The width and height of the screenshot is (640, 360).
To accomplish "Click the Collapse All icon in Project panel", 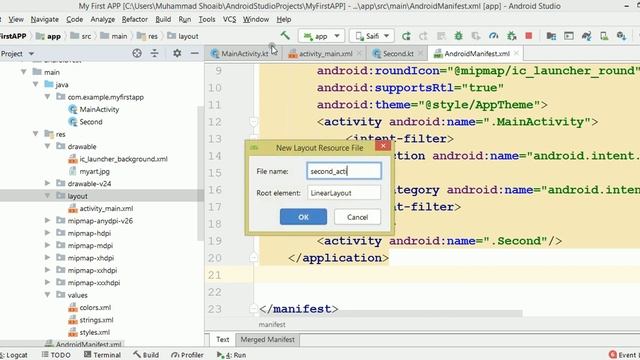I will pyautogui.click(x=154, y=53).
